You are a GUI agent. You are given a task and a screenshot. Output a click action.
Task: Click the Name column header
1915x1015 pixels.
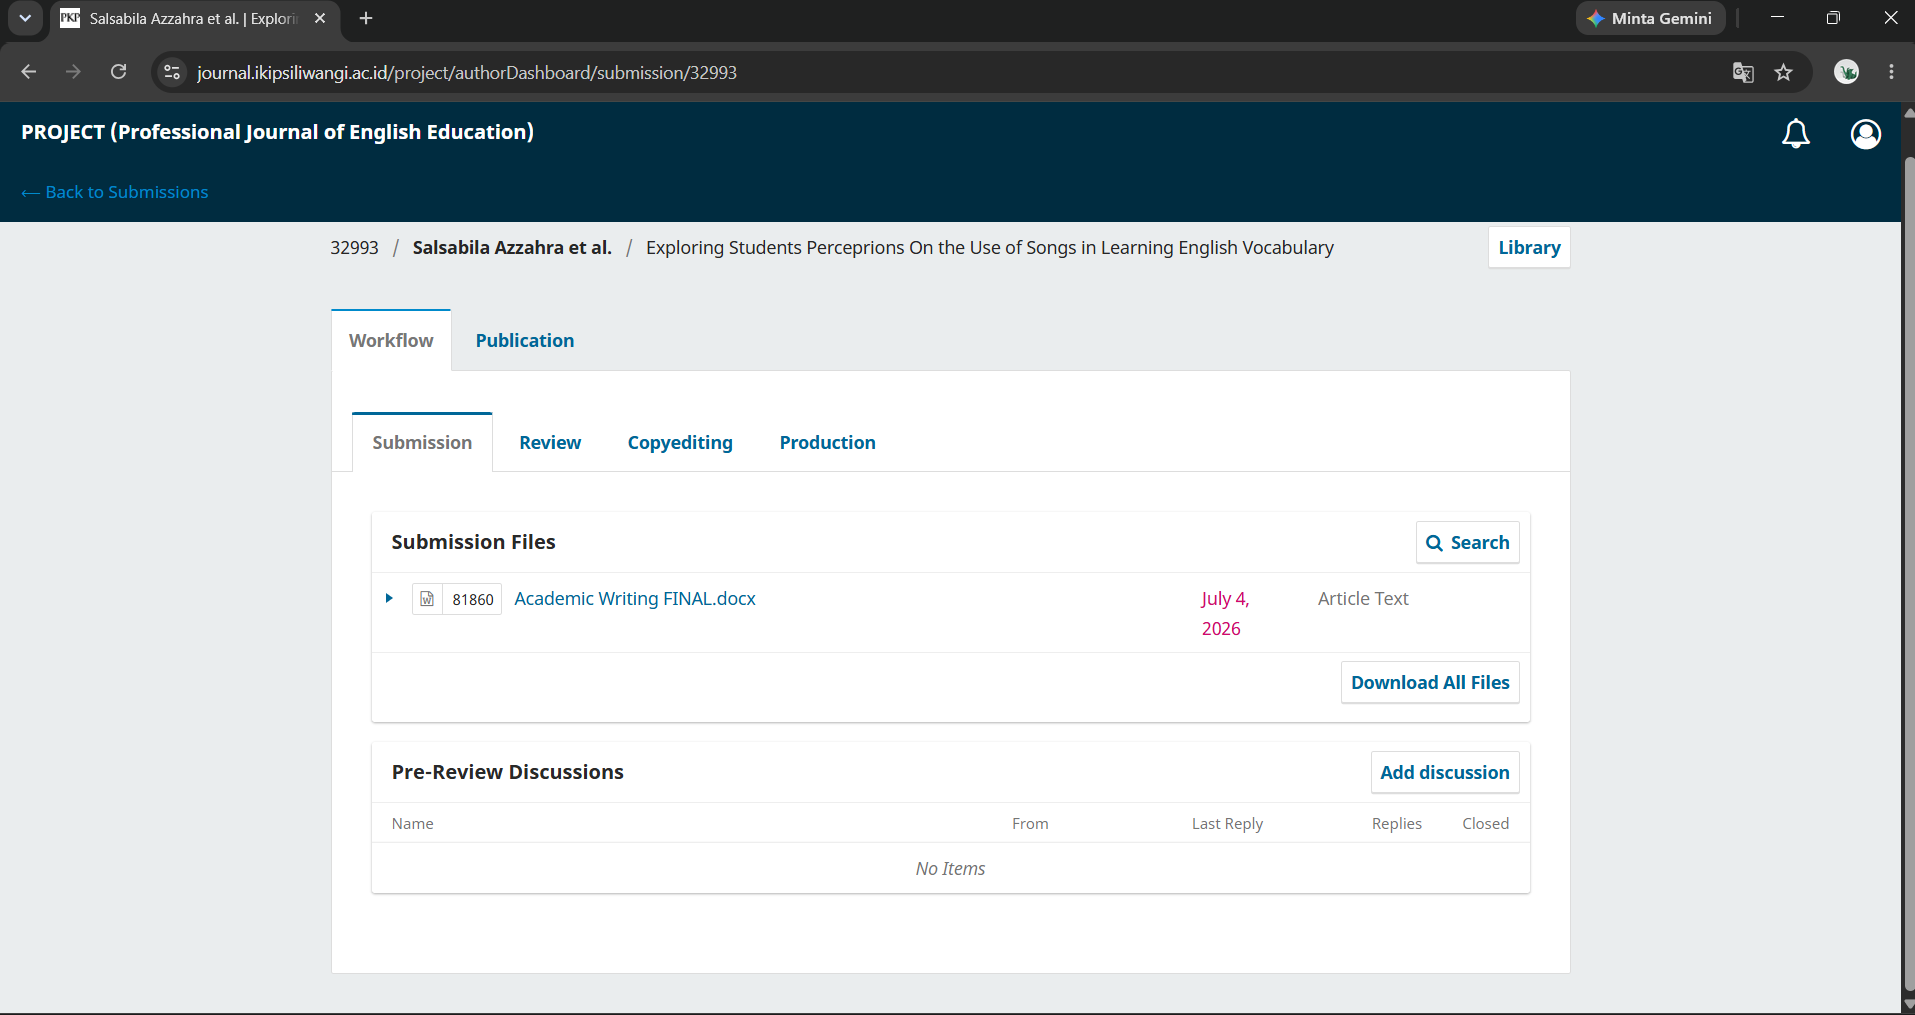click(x=413, y=823)
